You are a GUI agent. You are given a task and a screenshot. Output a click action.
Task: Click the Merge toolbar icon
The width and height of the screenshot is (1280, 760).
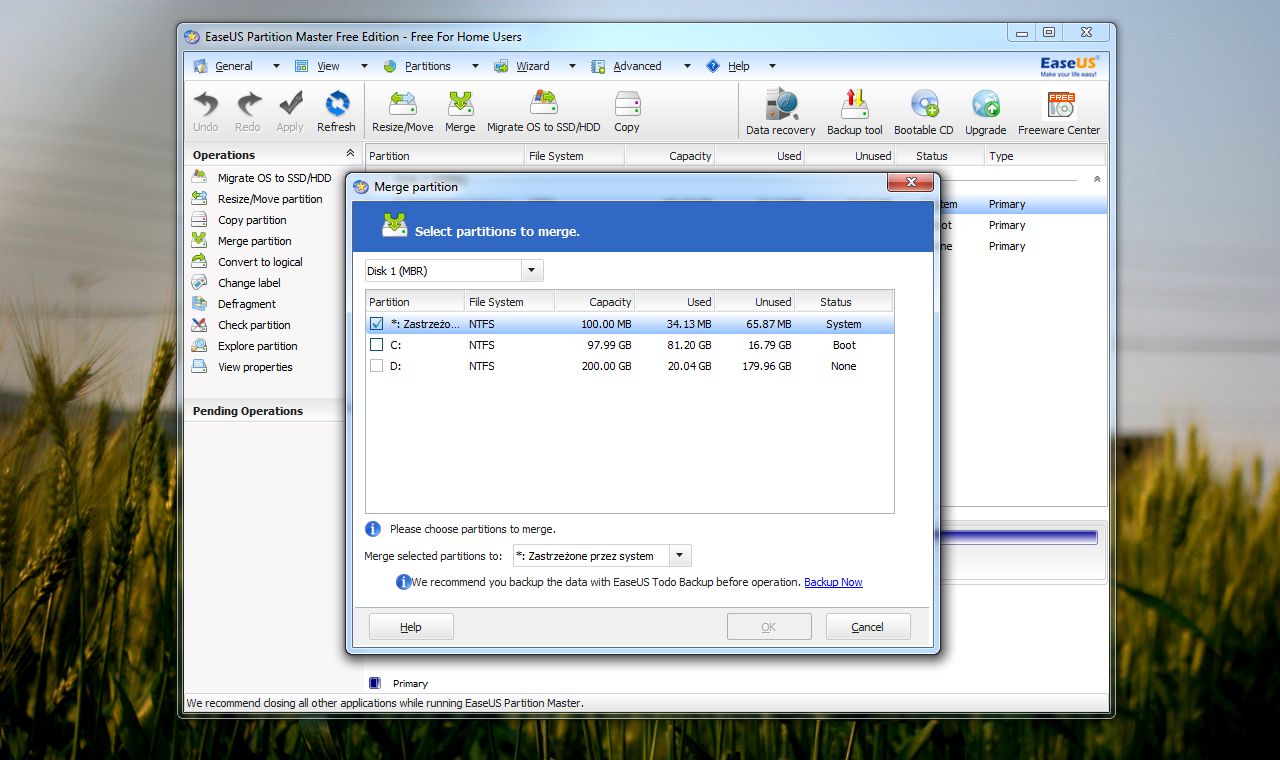460,111
